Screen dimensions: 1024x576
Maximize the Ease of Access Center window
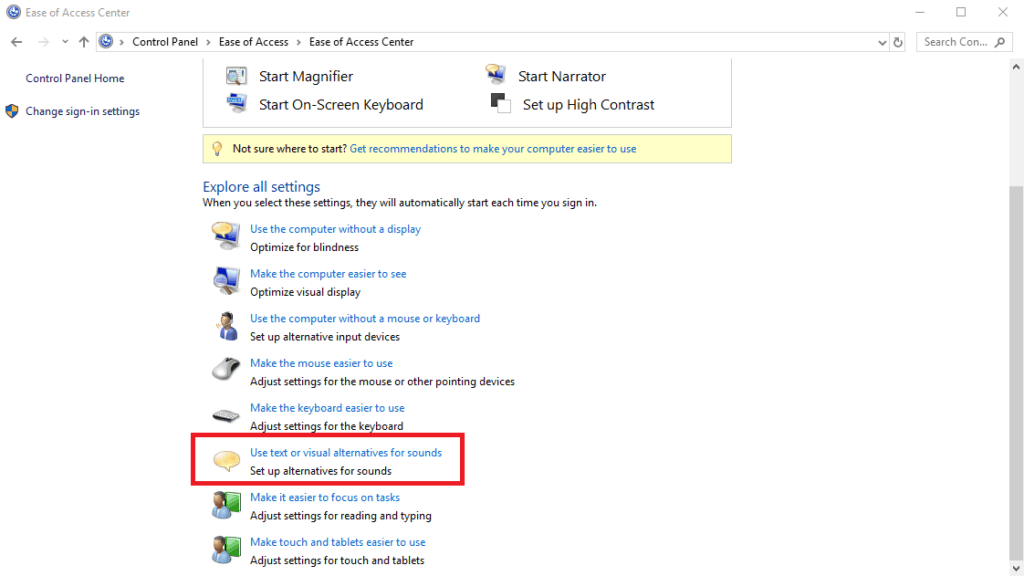click(x=961, y=12)
